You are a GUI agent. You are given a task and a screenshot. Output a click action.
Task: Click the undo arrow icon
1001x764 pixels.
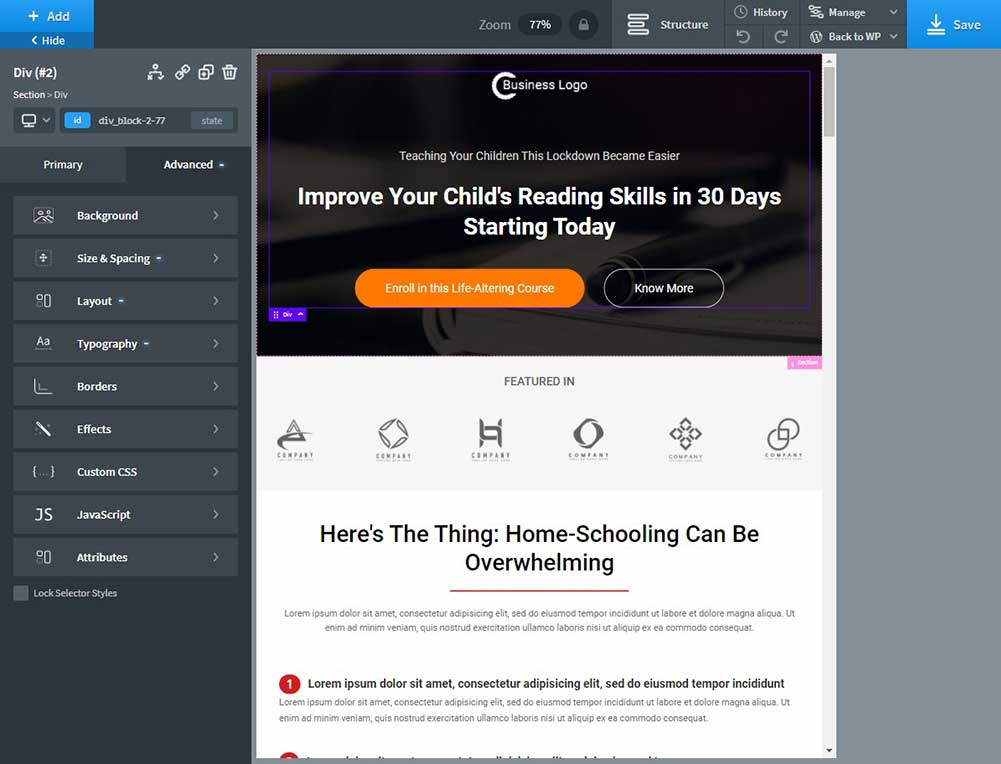pos(743,36)
